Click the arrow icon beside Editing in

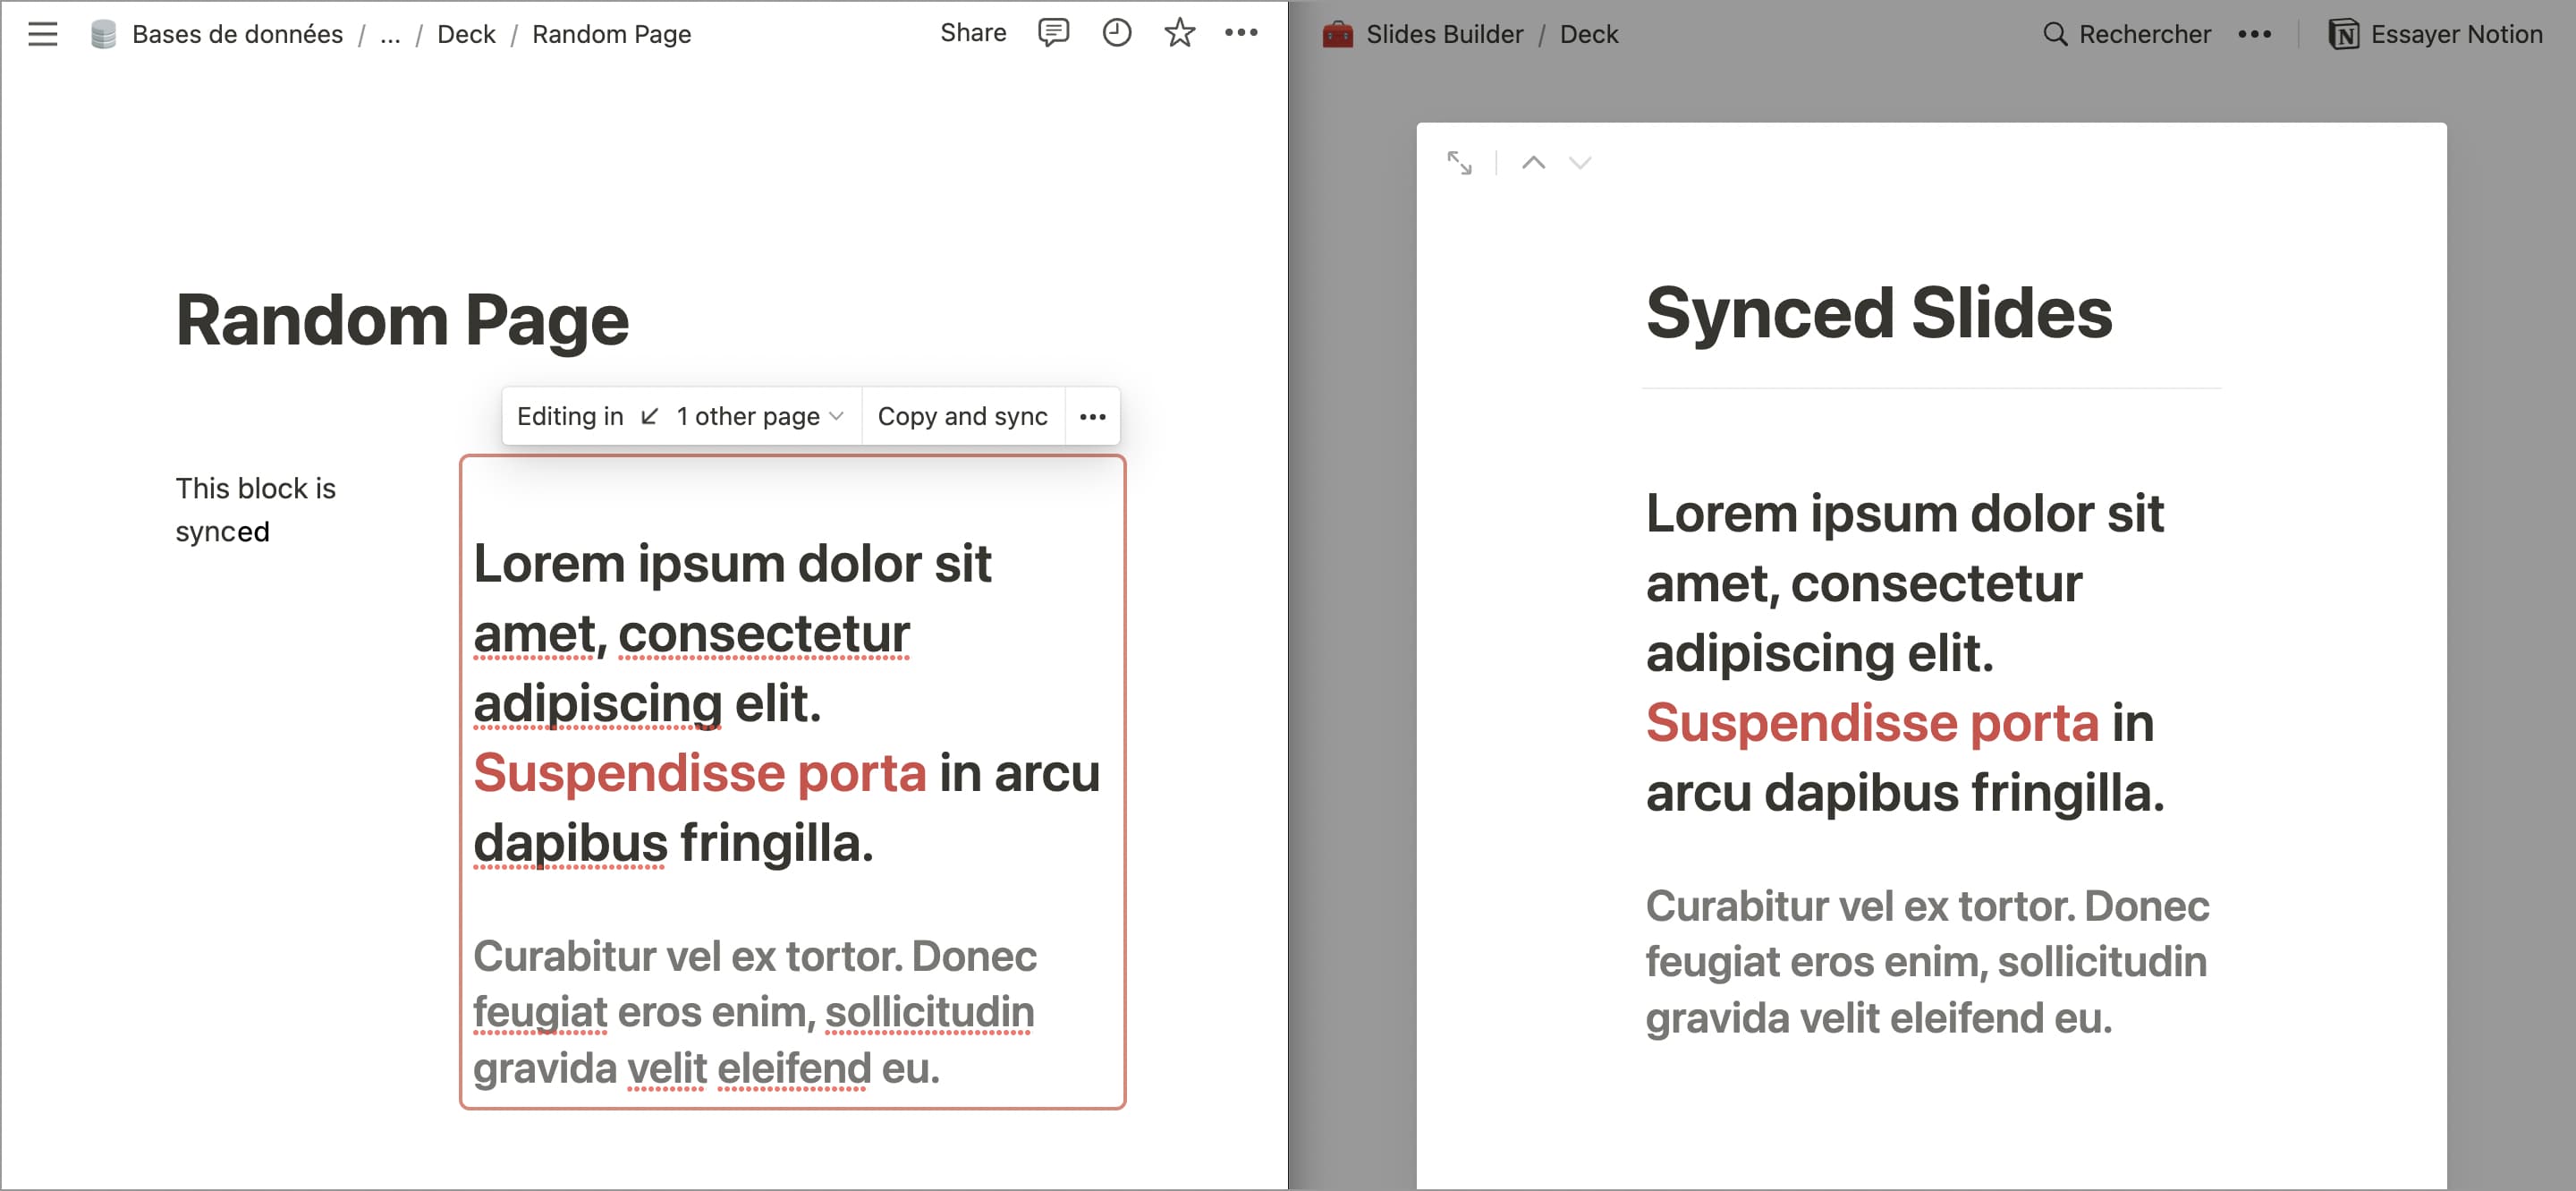point(649,416)
